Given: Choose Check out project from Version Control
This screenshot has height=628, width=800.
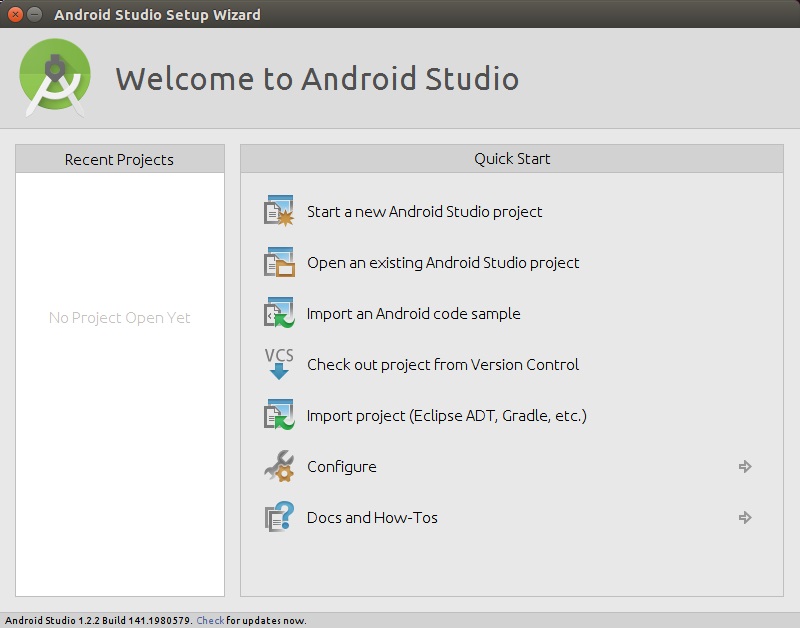Looking at the screenshot, I should (x=443, y=364).
